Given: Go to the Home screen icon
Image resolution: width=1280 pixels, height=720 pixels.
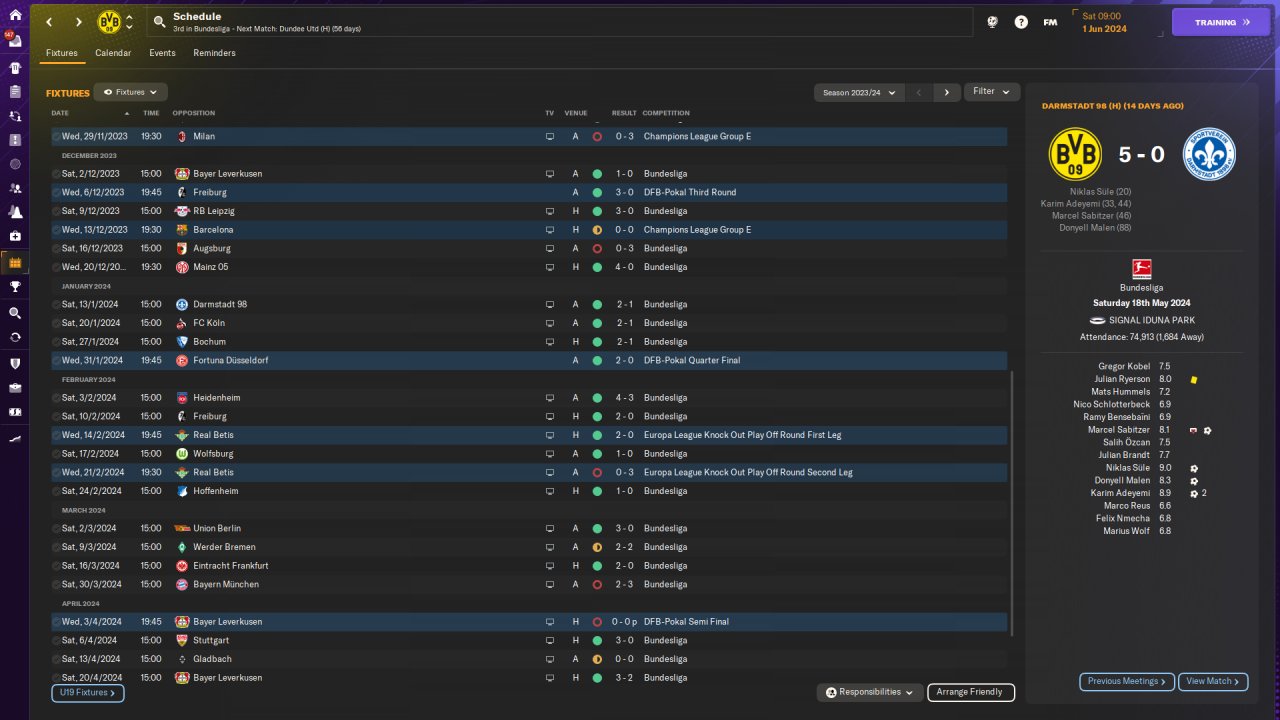Looking at the screenshot, I should [15, 15].
